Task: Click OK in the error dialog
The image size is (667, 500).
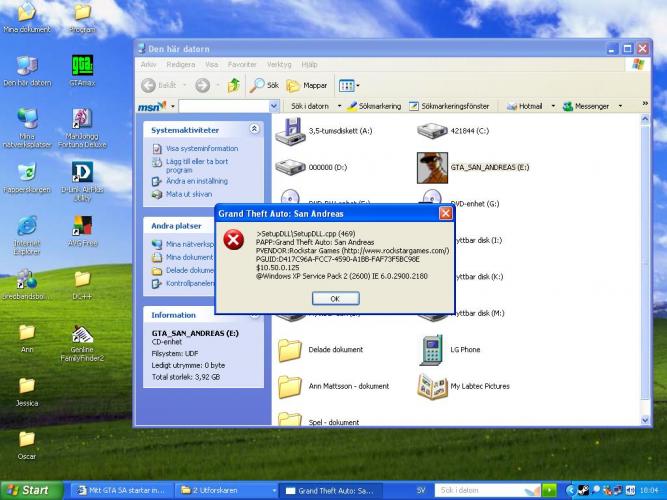Action: (334, 298)
